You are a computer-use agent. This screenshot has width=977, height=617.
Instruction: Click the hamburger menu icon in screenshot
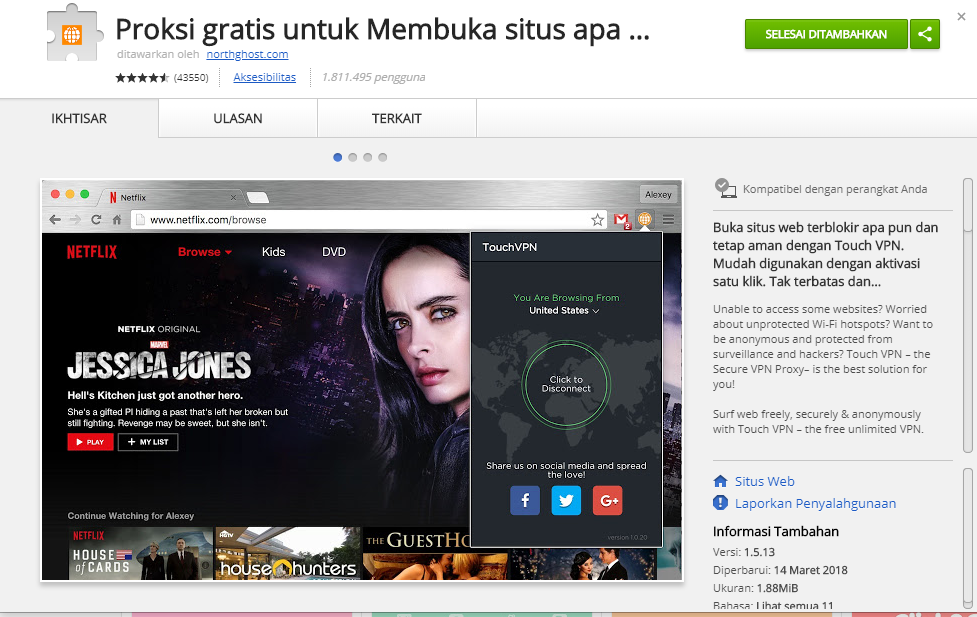pos(668,219)
